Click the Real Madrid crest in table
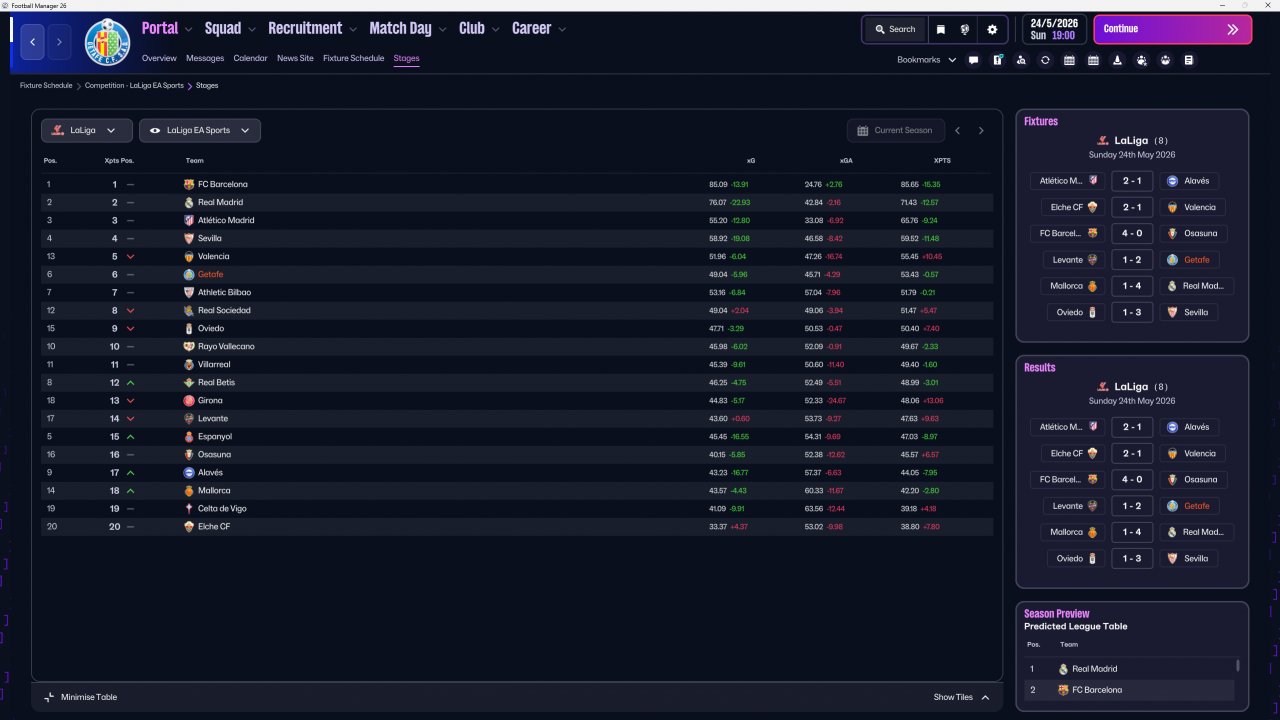This screenshot has height=720, width=1280. tap(189, 203)
